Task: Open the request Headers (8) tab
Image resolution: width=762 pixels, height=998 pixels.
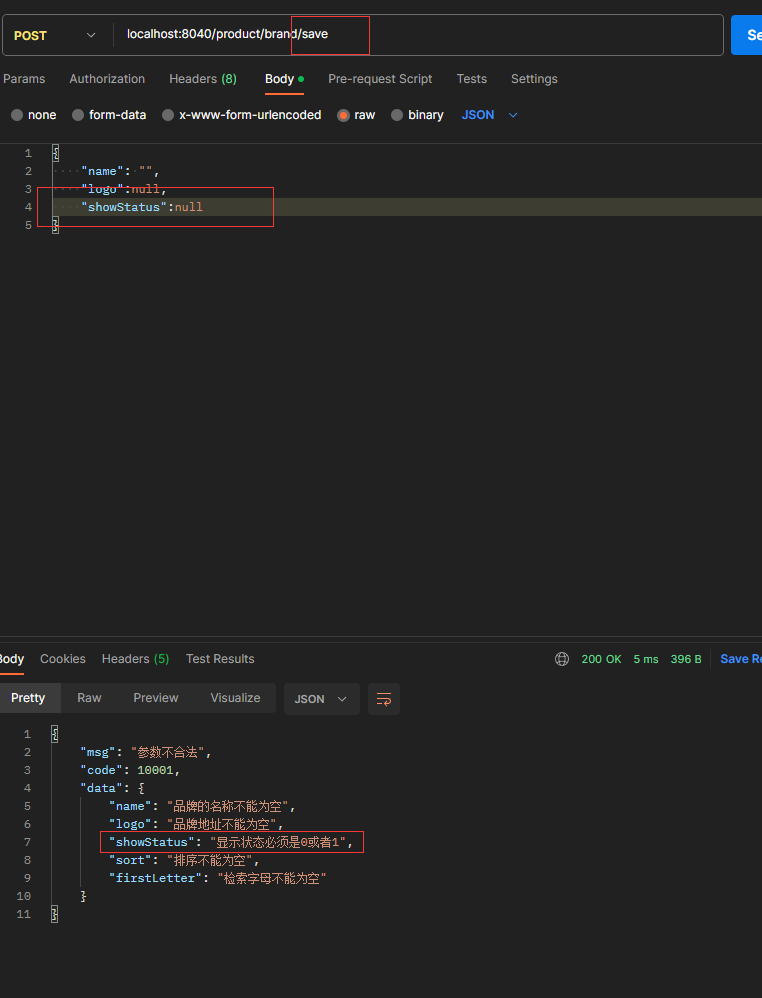Action: tap(203, 79)
